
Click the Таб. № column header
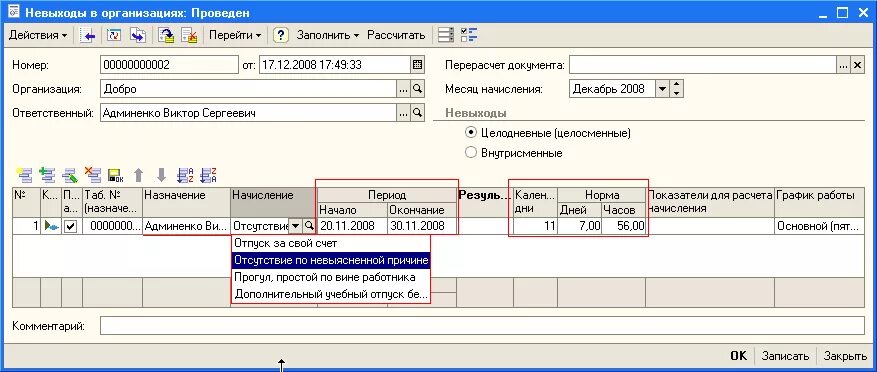112,202
